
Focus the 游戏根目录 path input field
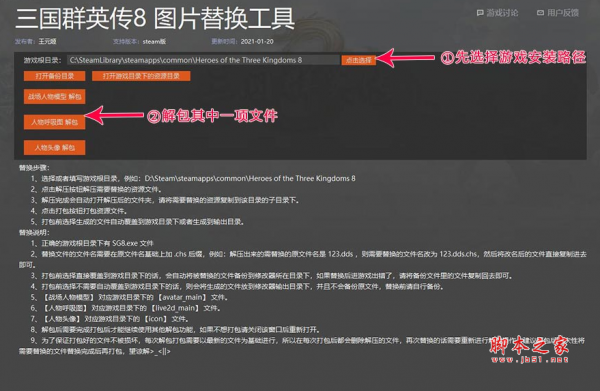click(x=203, y=60)
